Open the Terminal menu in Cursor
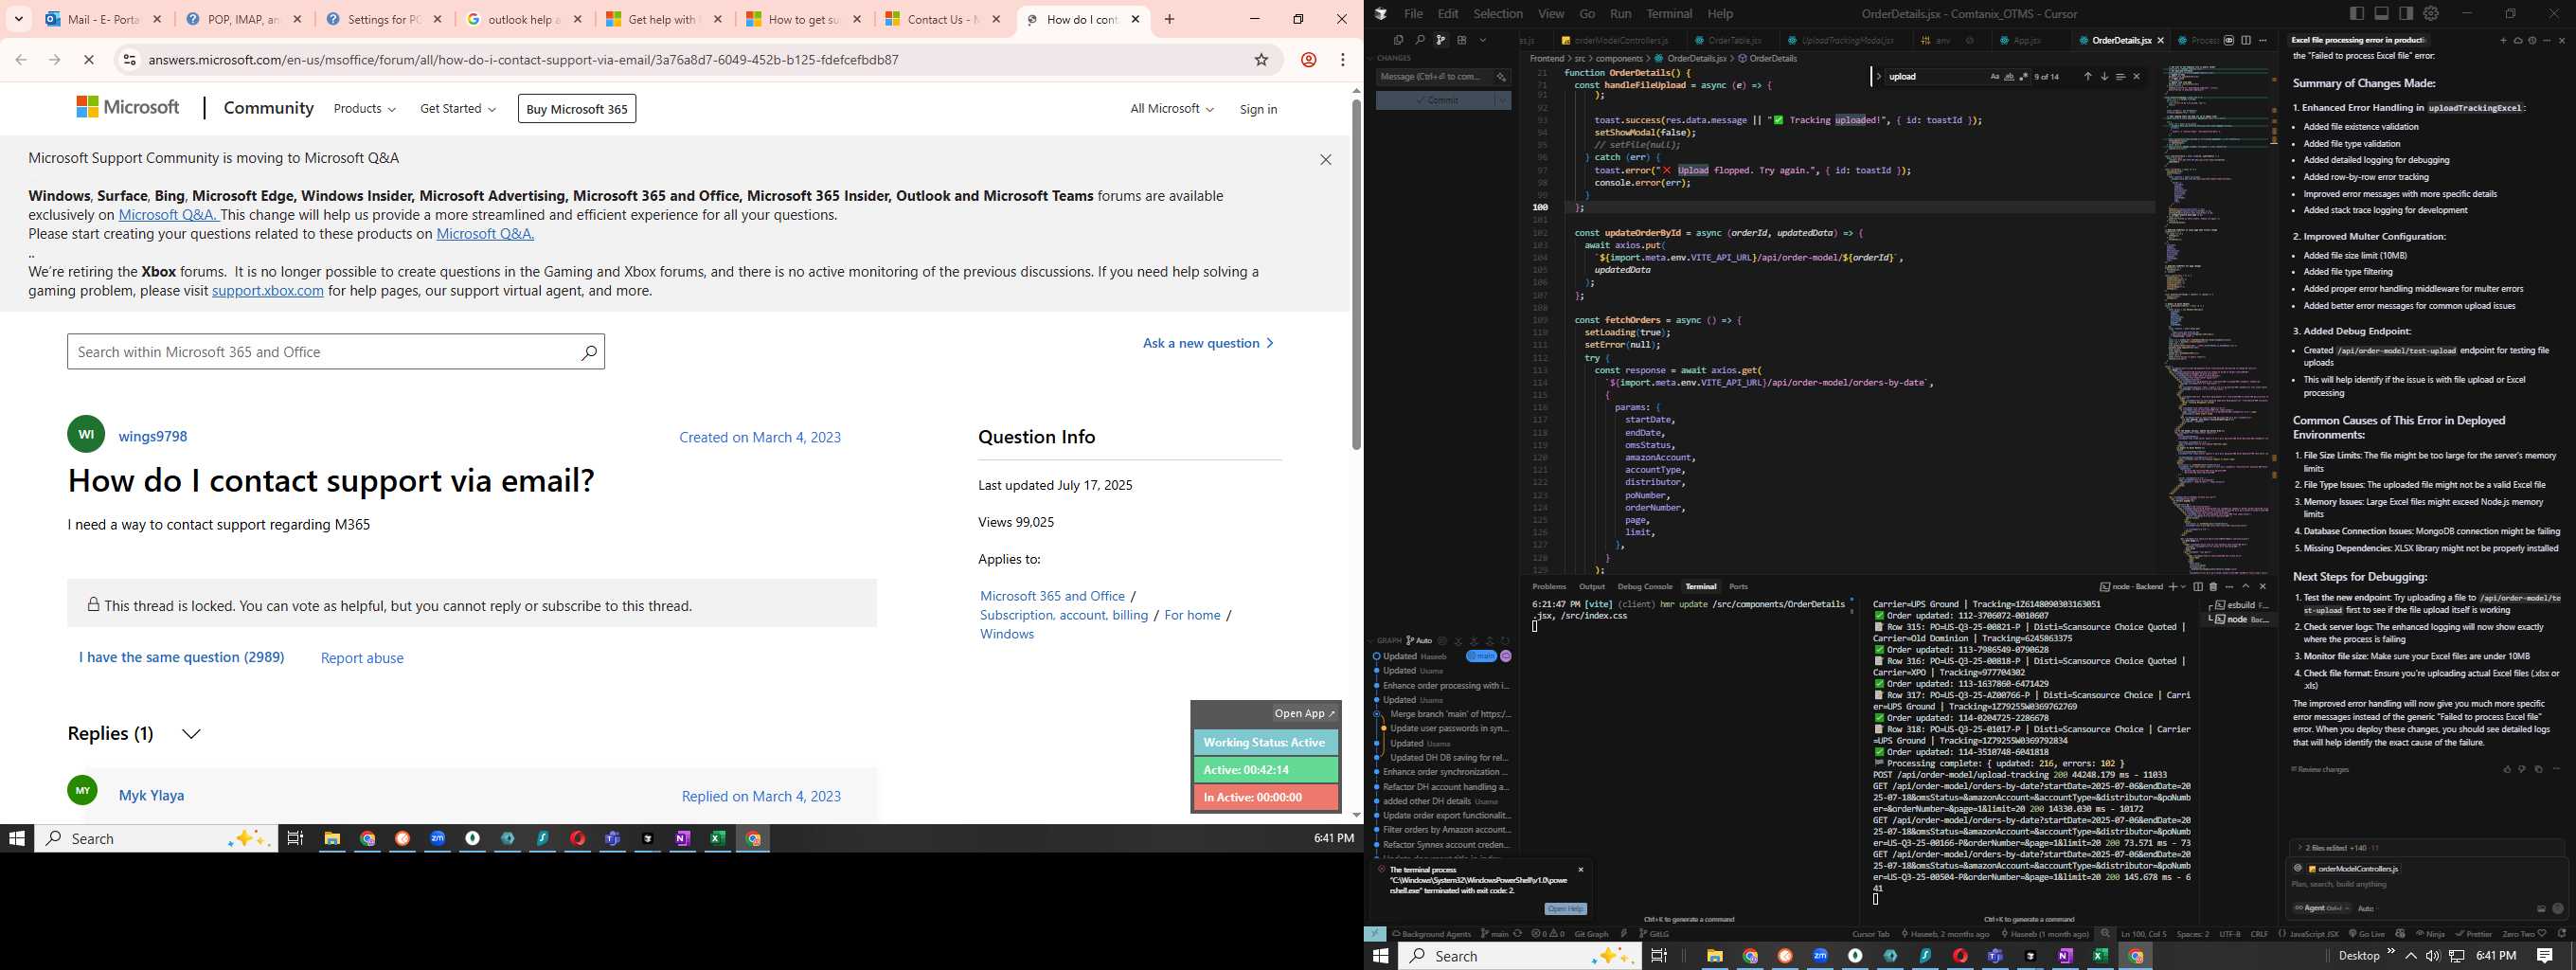 coord(1669,14)
